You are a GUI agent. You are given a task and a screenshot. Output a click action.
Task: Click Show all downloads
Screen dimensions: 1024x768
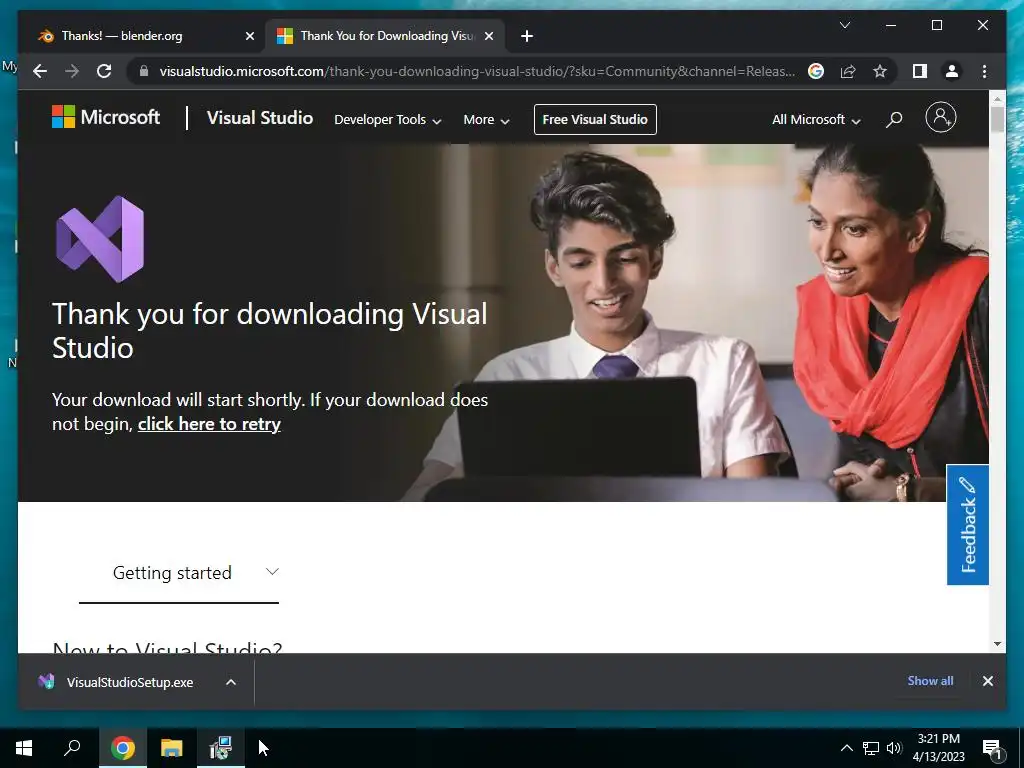(930, 680)
